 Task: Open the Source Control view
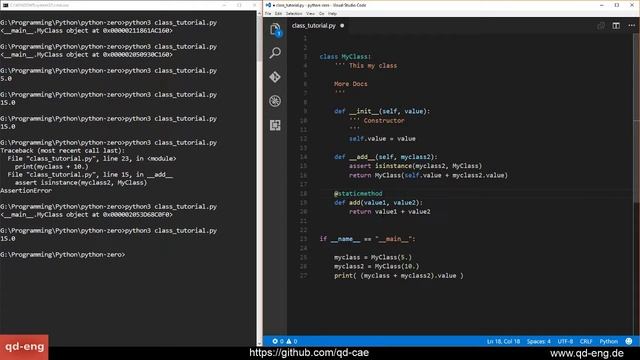(x=275, y=77)
